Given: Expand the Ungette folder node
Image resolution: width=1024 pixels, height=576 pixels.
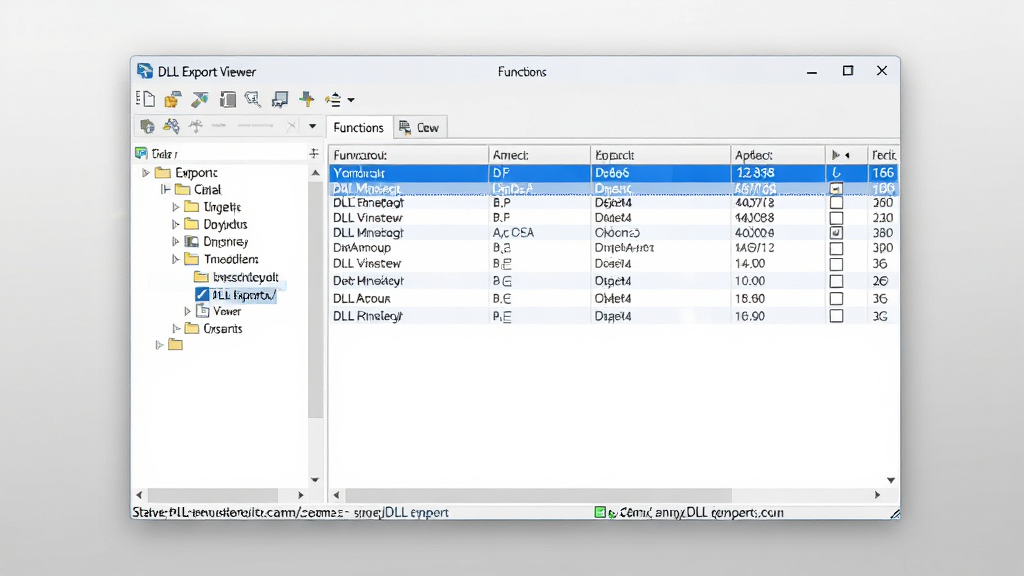Looking at the screenshot, I should click(x=176, y=207).
